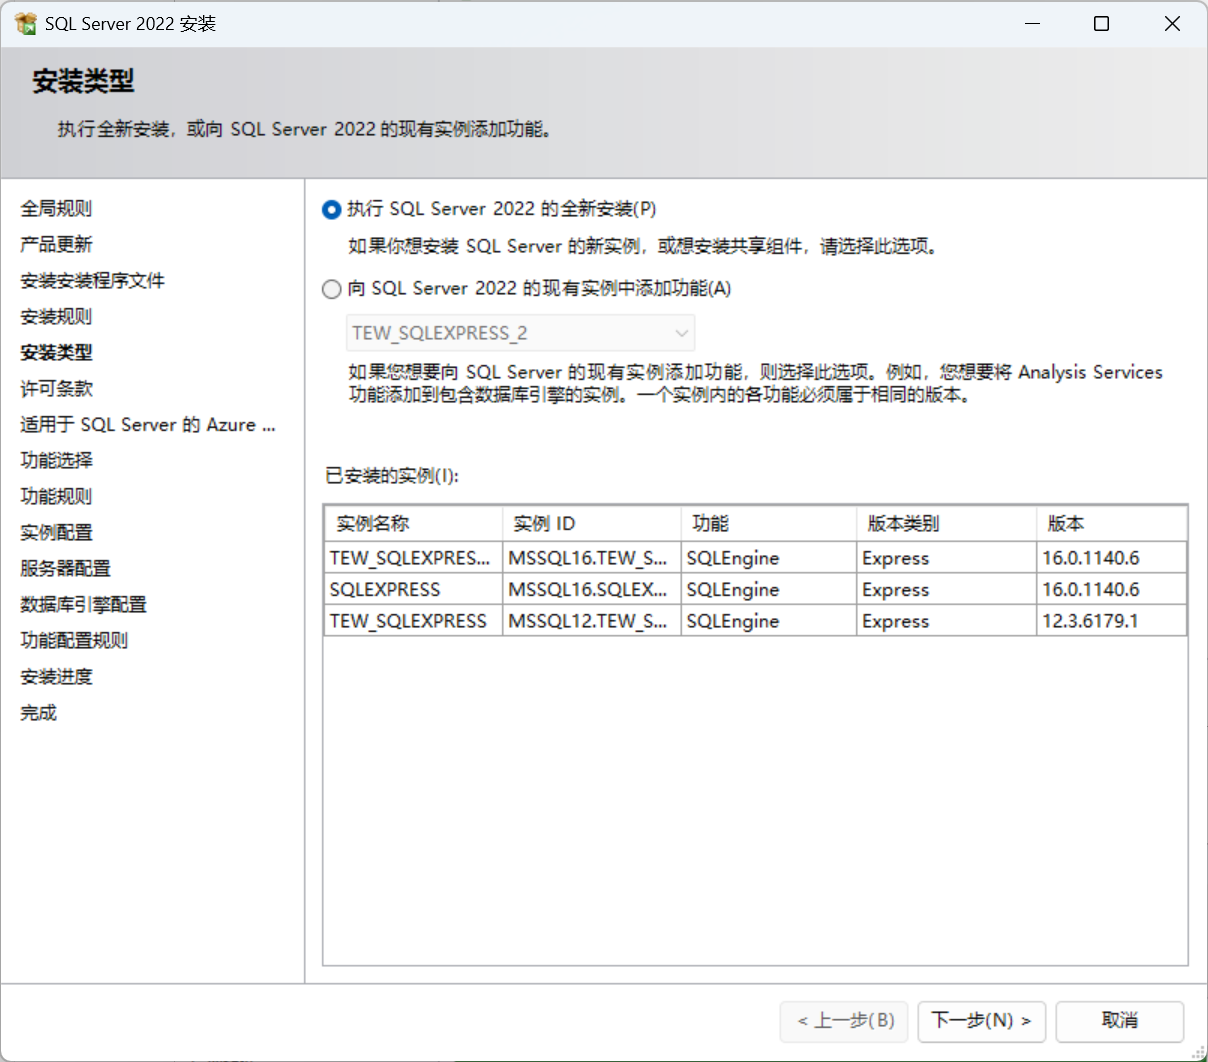
Task: Click the 功能 column header
Action: tap(768, 523)
